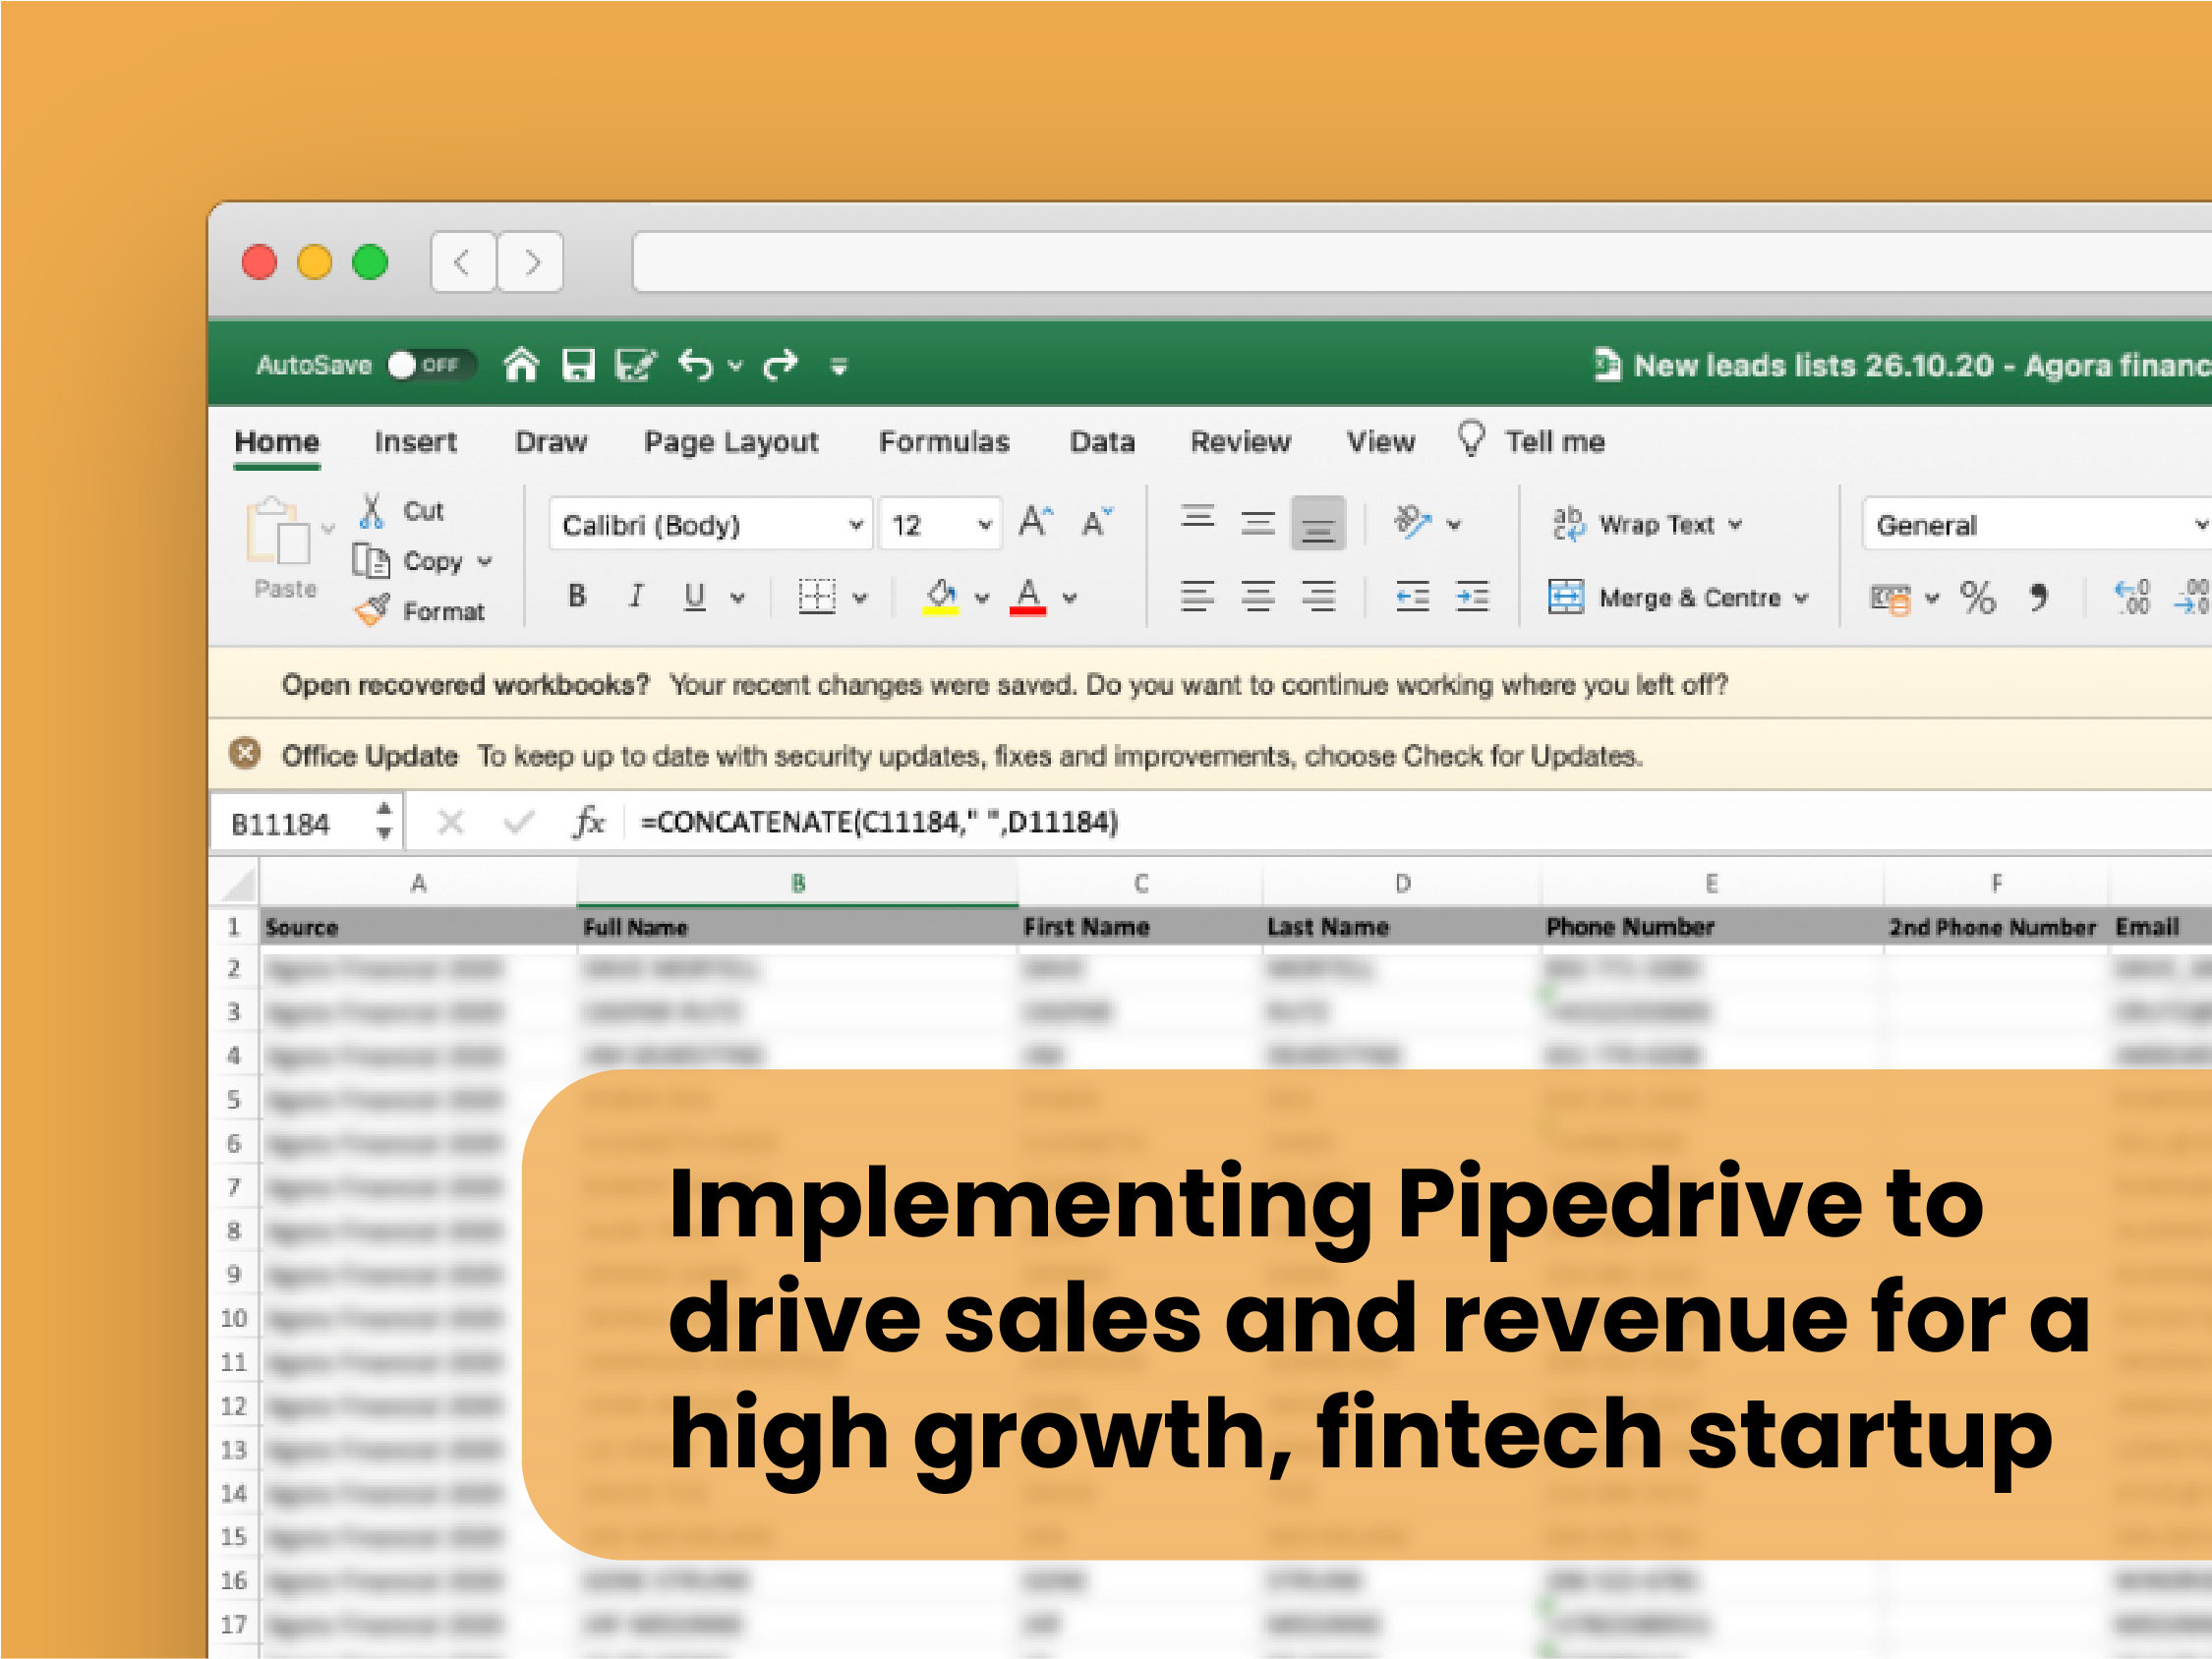Click the text Orientation icon
2212x1659 pixels.
[1413, 522]
